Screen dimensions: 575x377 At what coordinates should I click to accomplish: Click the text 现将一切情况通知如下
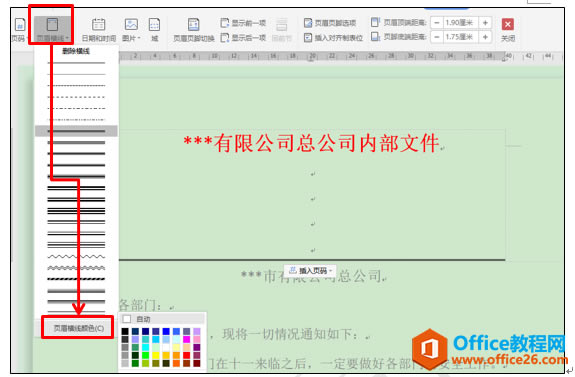(x=287, y=334)
